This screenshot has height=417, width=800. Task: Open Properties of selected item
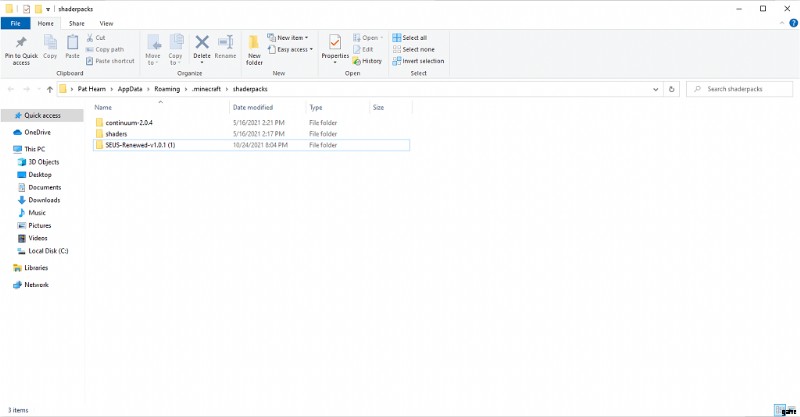tap(335, 49)
